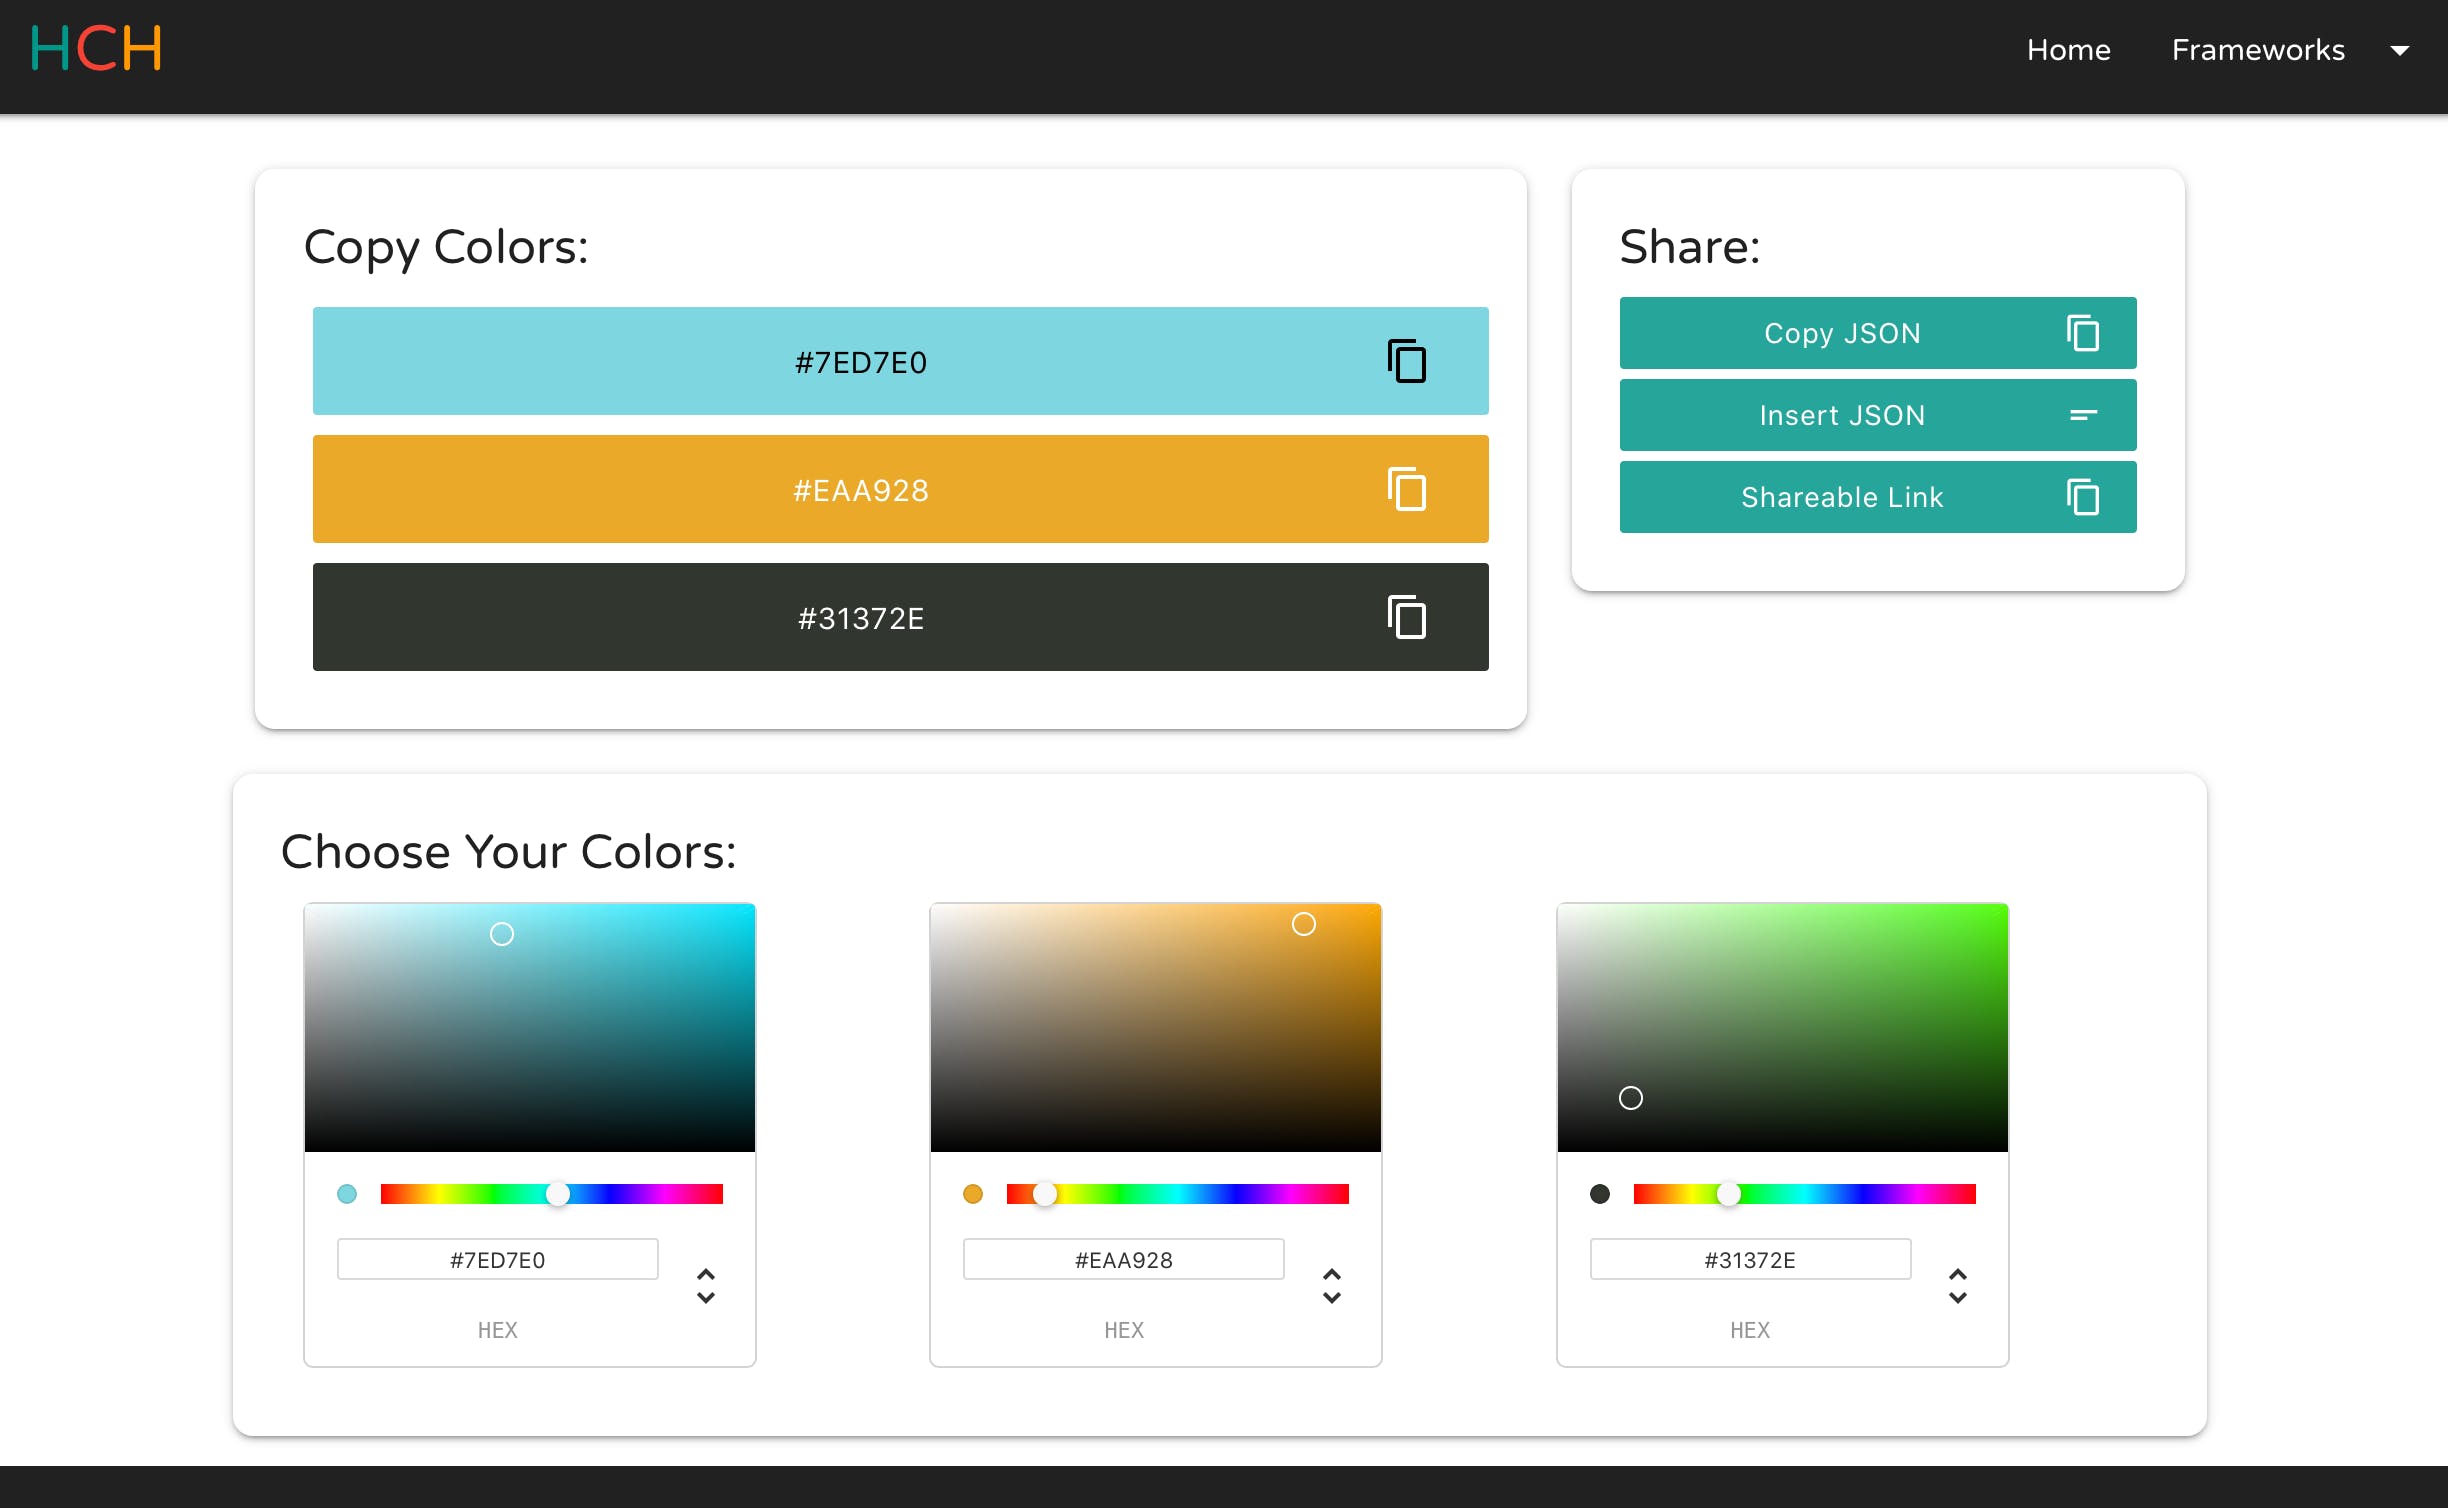Click the orange preview dot
2448x1508 pixels.
tap(973, 1193)
